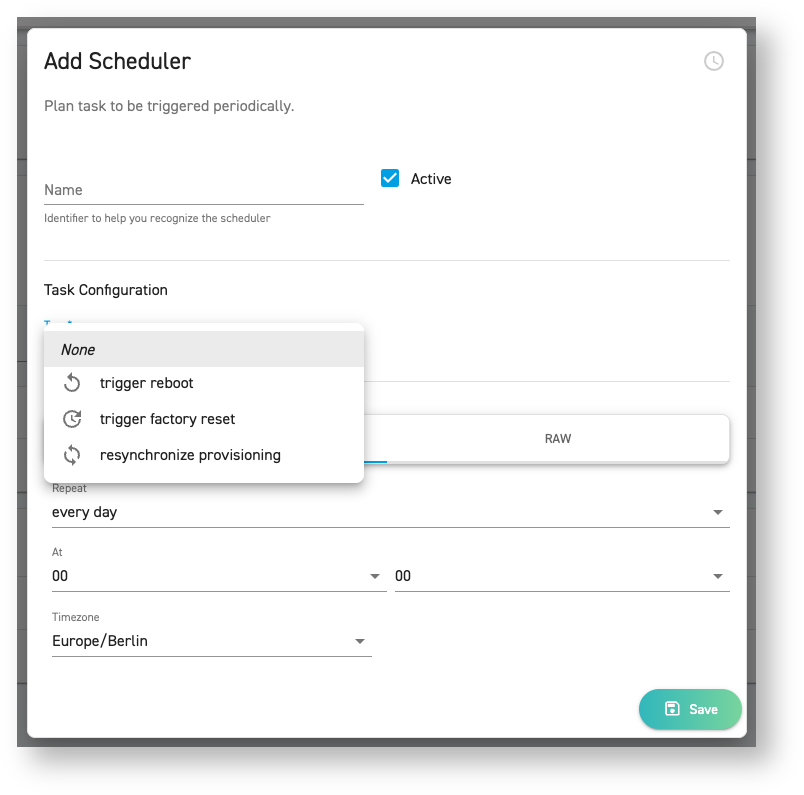Click the floppy disk icon on Save
Image resolution: width=804 pixels, height=795 pixels.
click(672, 709)
